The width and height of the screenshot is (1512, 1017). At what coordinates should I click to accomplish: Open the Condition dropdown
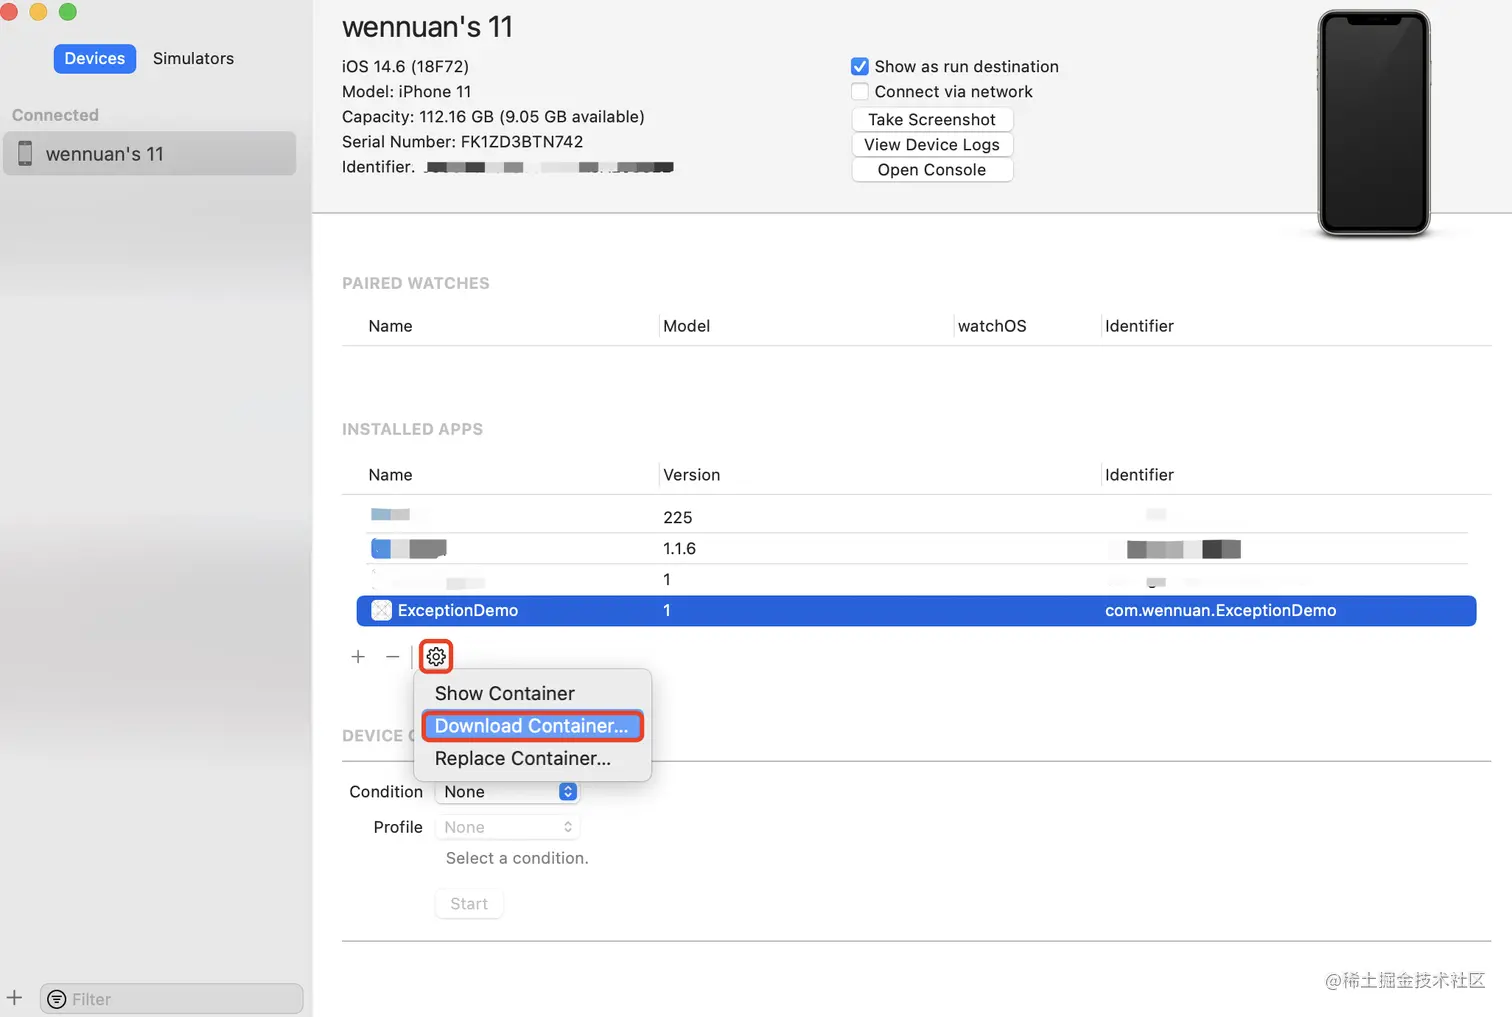point(507,791)
